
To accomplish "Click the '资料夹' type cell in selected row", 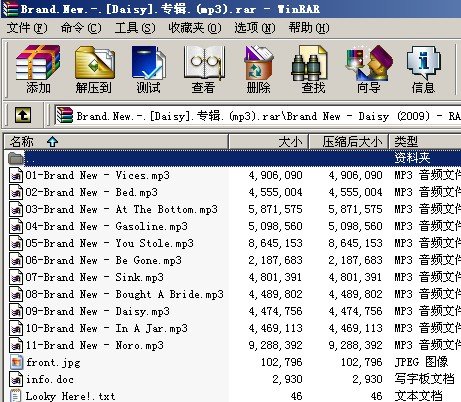I will 412,158.
